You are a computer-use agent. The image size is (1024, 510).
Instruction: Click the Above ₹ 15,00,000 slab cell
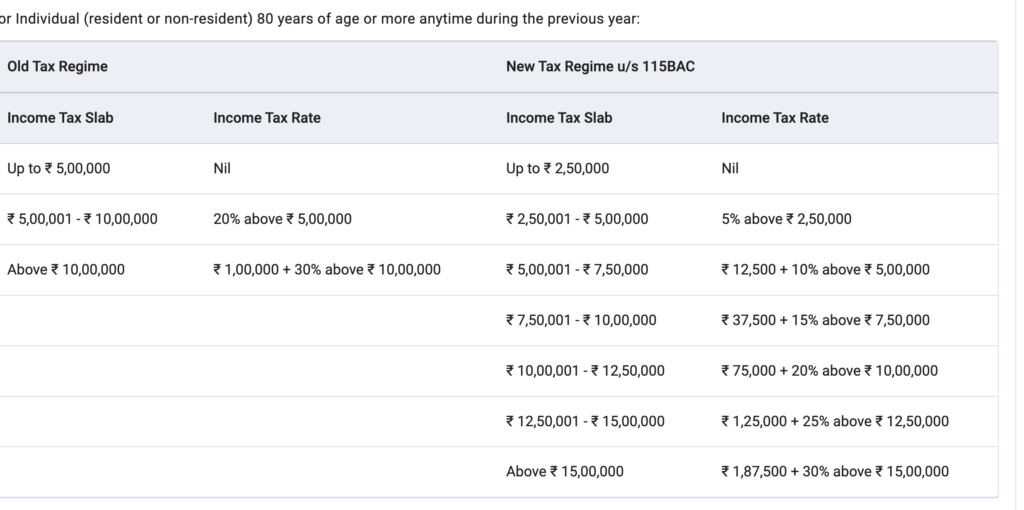click(x=565, y=471)
